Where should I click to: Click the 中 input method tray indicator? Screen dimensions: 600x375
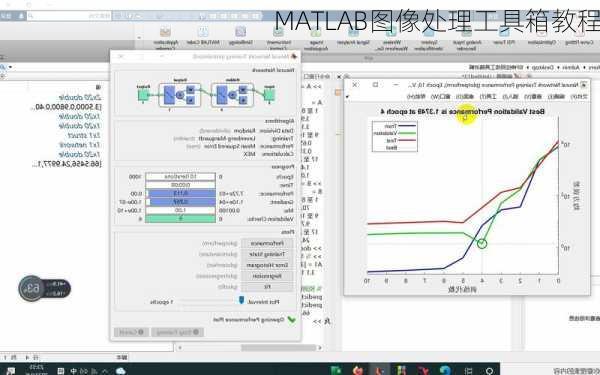tap(73, 371)
